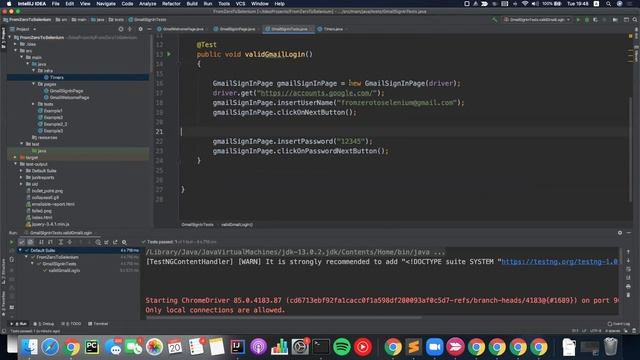Click the Wi-Fi icon in the menu bar
This screenshot has width=640, height=360.
[524, 4]
